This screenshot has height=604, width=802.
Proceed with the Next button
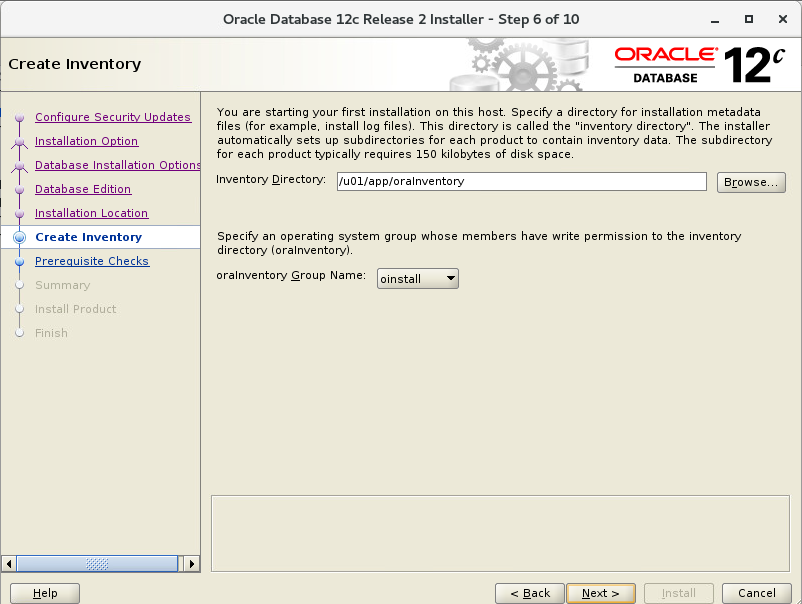(x=600, y=593)
